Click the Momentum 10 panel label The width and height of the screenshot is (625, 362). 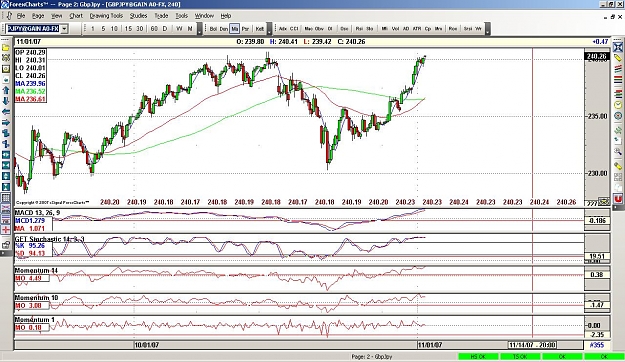(x=36, y=298)
